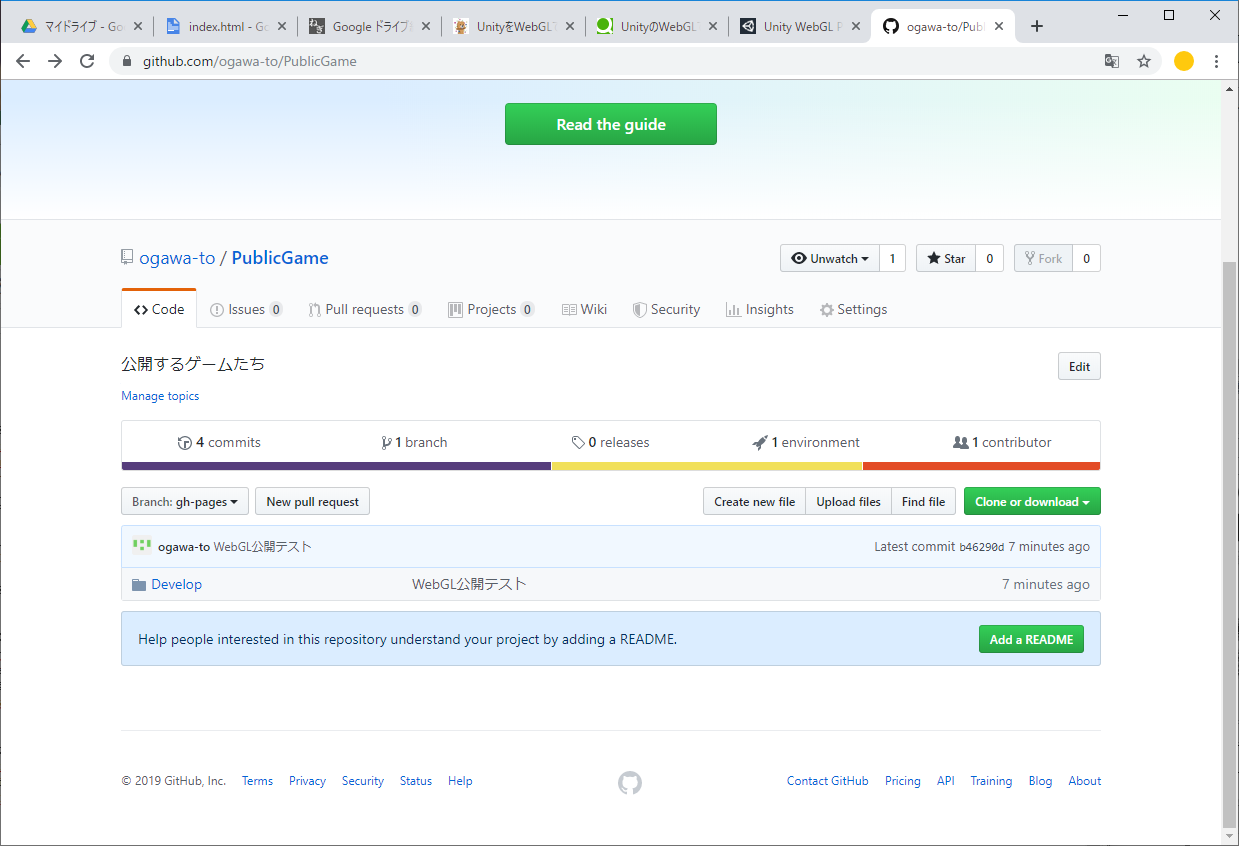Click Manage topics link
This screenshot has width=1239, height=846.
(x=160, y=396)
